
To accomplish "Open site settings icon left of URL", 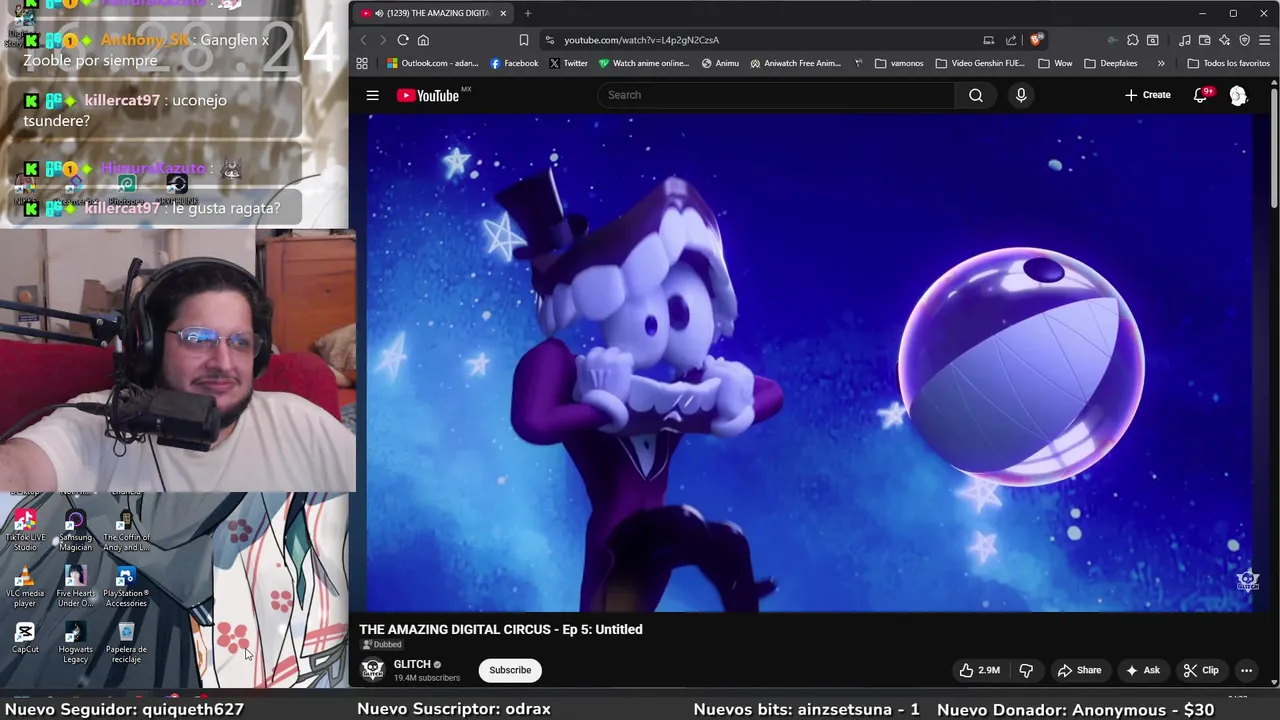I will click(x=549, y=40).
